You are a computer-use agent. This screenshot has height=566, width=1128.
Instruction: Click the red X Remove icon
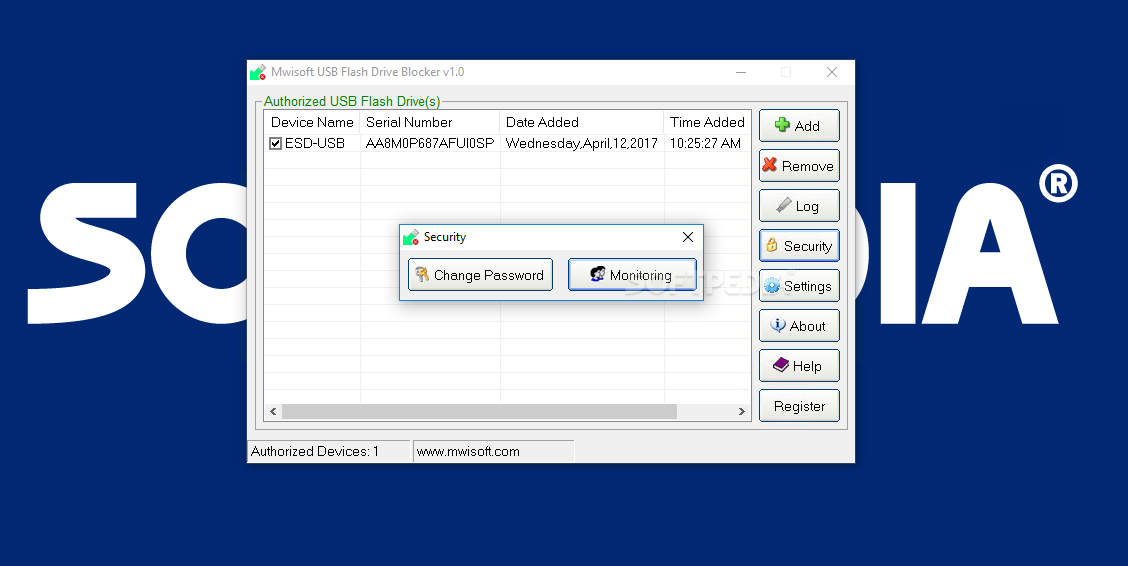770,165
